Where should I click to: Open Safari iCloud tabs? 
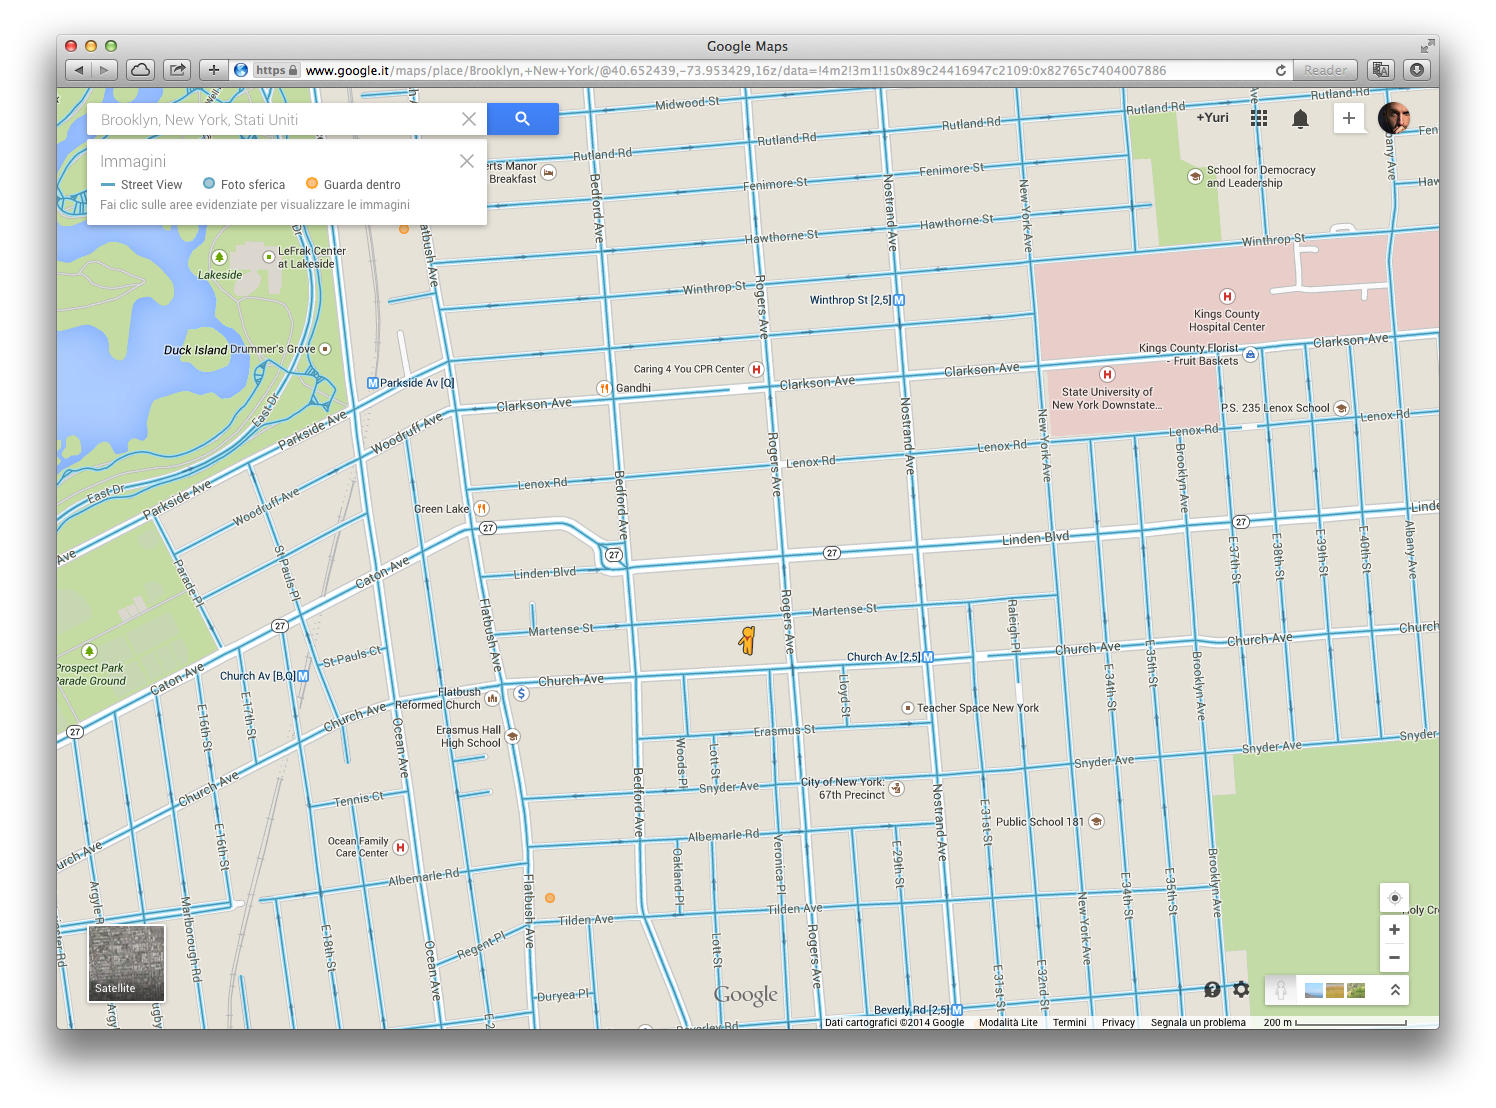click(141, 70)
